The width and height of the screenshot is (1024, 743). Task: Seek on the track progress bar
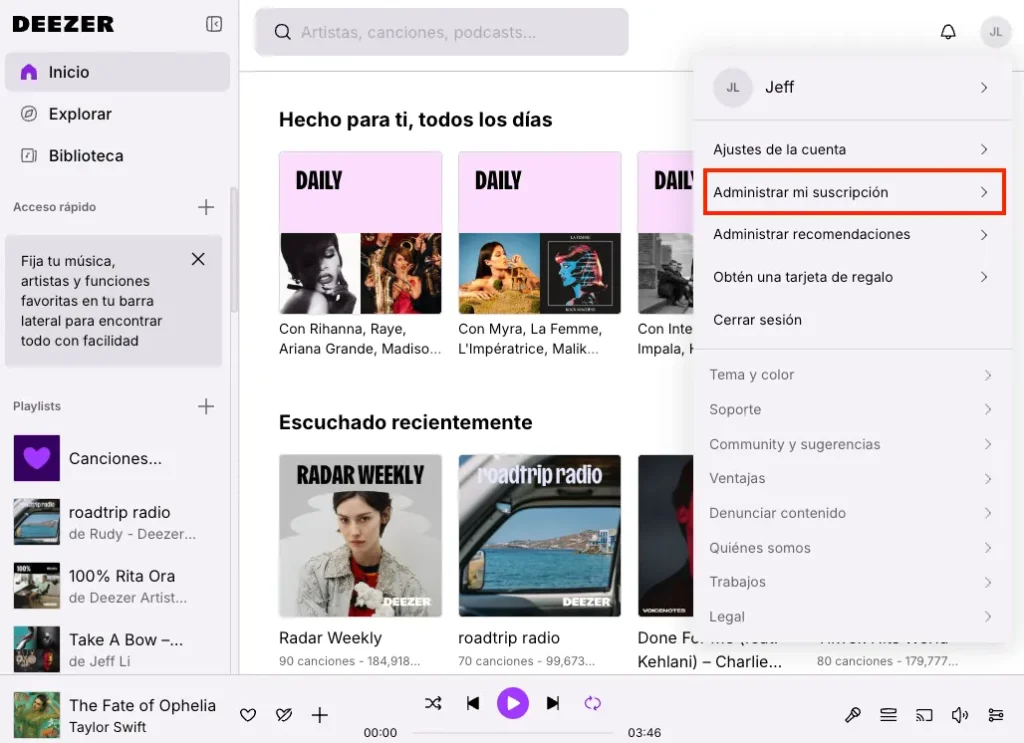click(513, 733)
